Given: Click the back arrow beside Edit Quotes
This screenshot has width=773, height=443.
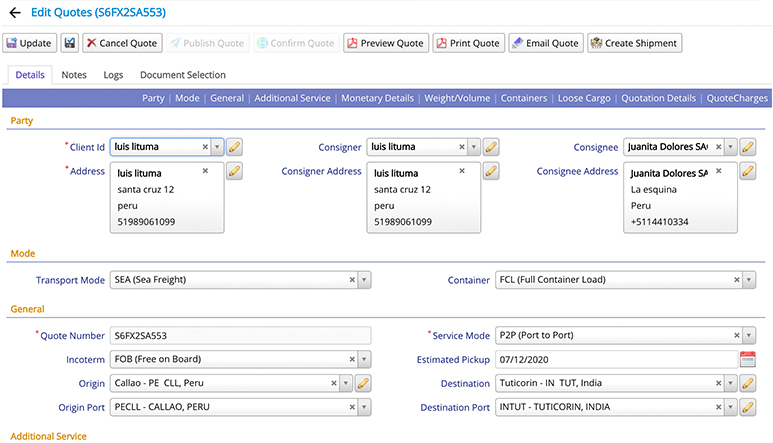Looking at the screenshot, I should [14, 13].
